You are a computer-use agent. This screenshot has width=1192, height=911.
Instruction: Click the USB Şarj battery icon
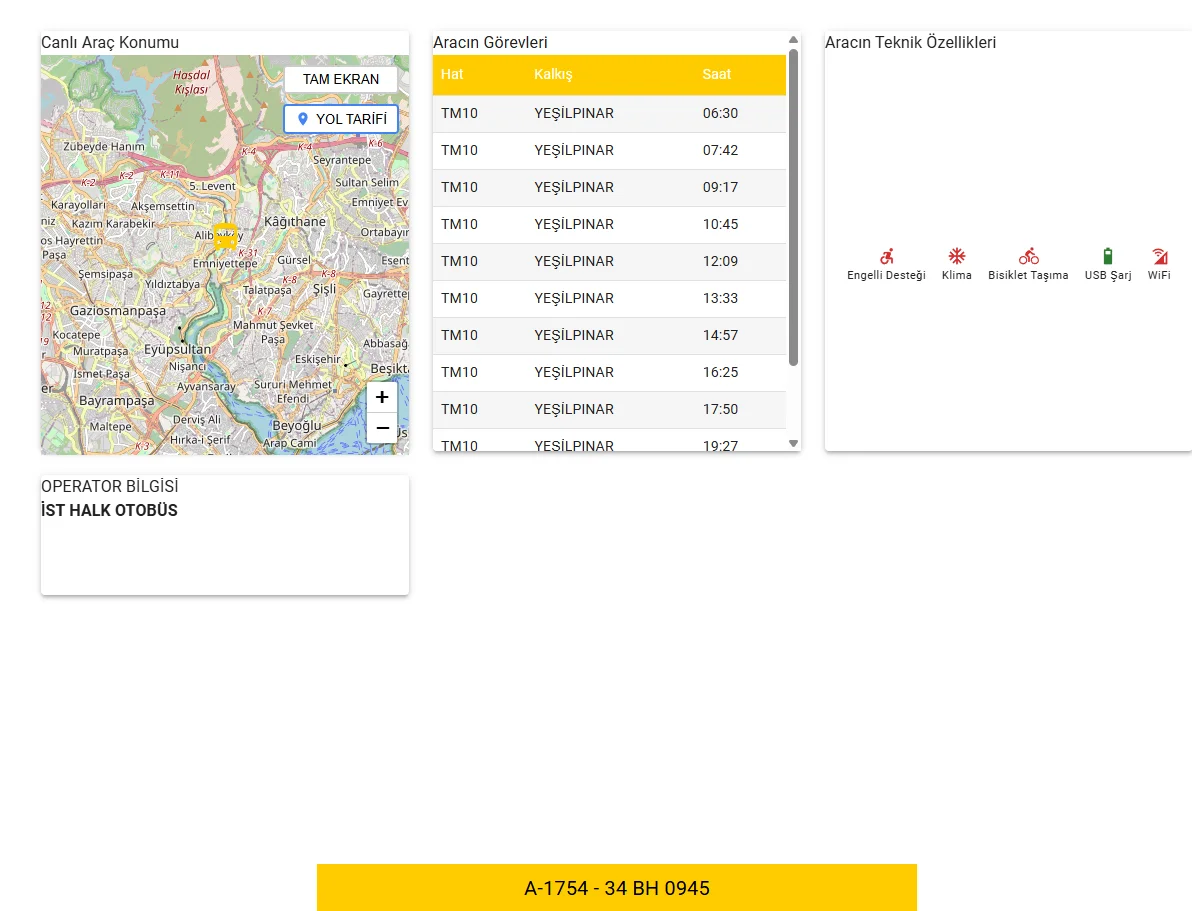coord(1107,256)
